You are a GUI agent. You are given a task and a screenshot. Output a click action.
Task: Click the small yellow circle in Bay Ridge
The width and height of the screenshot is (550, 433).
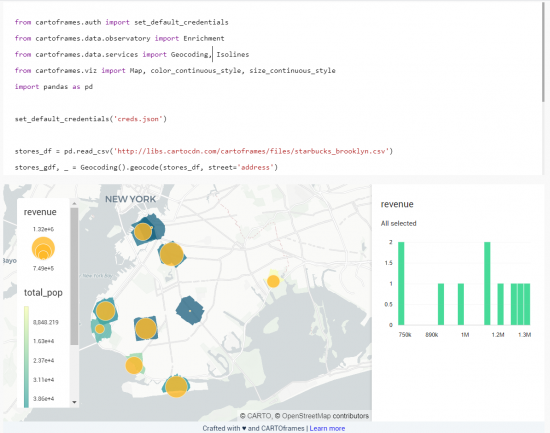[100, 329]
